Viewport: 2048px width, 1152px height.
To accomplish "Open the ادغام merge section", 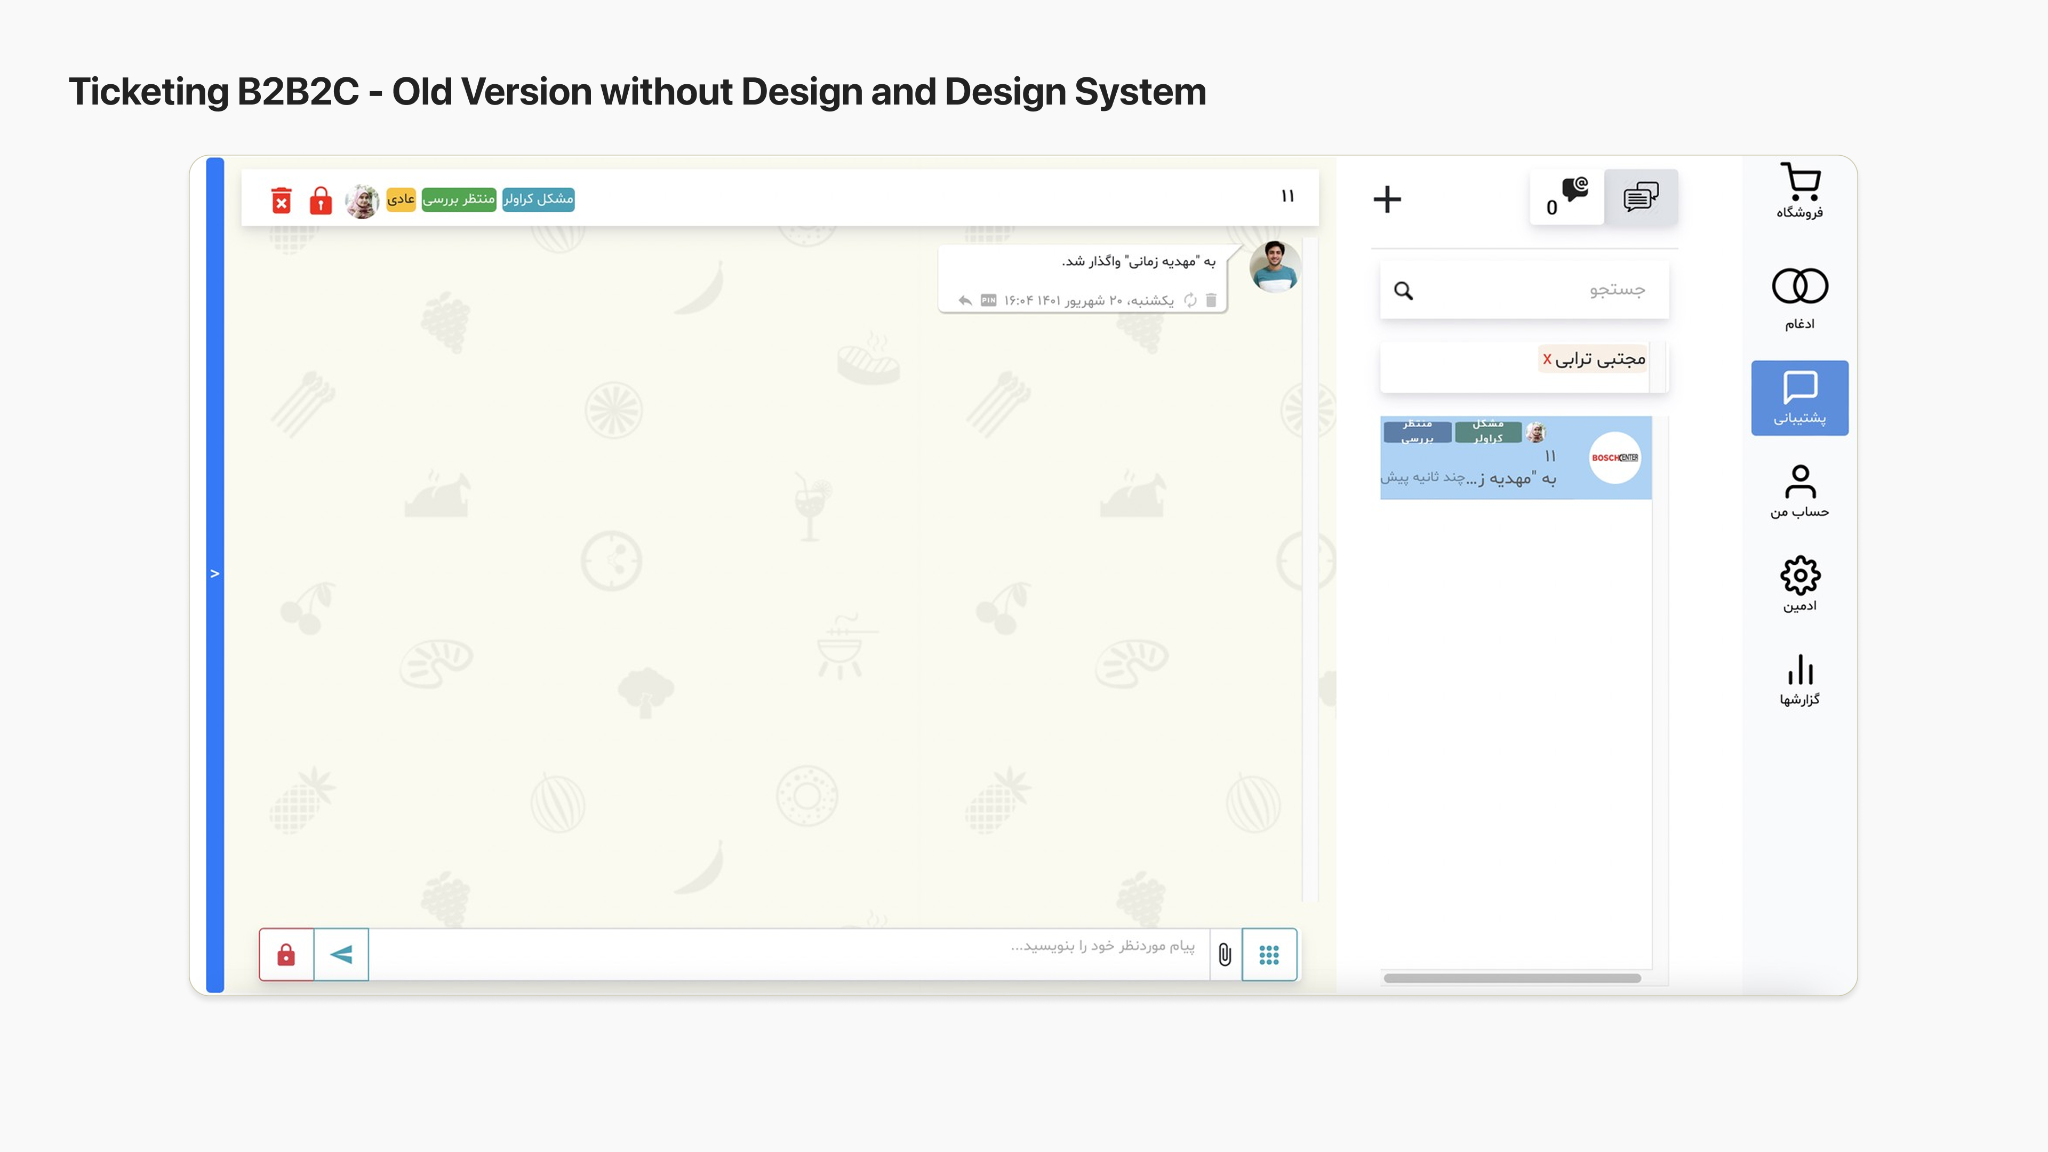I will click(x=1800, y=298).
